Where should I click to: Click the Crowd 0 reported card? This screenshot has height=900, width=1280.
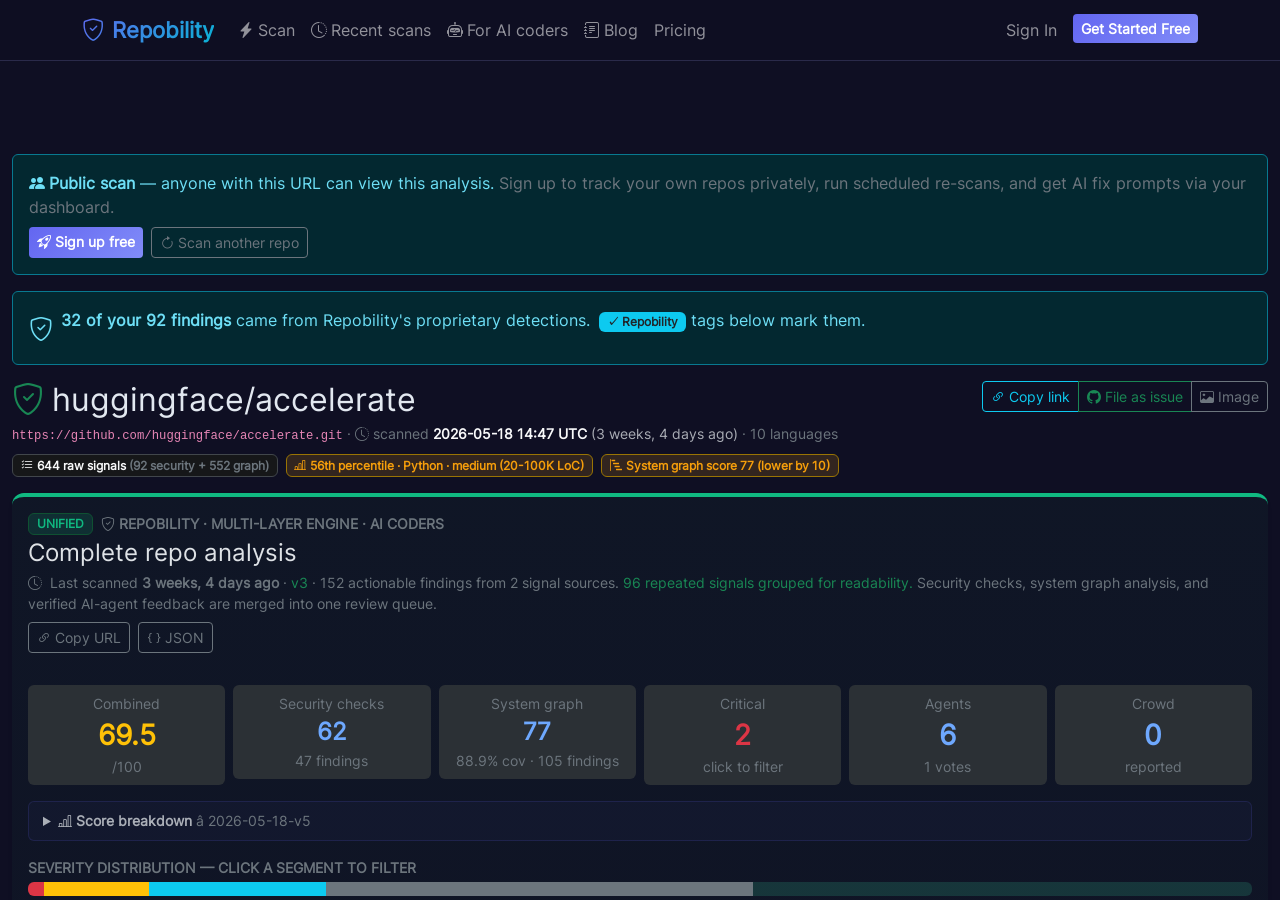point(1153,735)
